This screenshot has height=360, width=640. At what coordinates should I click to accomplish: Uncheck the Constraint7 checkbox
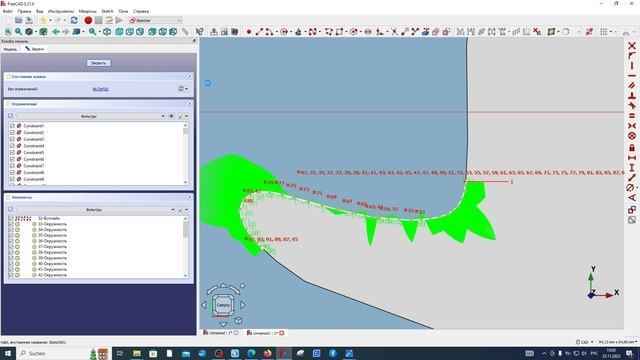(x=12, y=166)
